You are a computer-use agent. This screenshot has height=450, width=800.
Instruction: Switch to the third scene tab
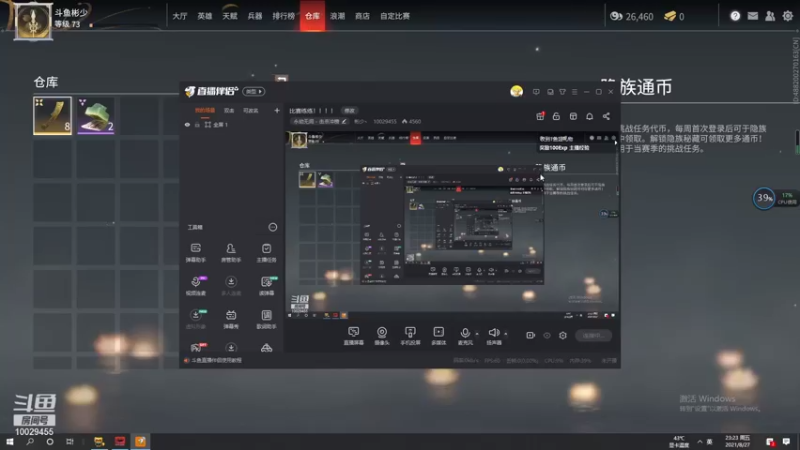pyautogui.click(x=251, y=110)
